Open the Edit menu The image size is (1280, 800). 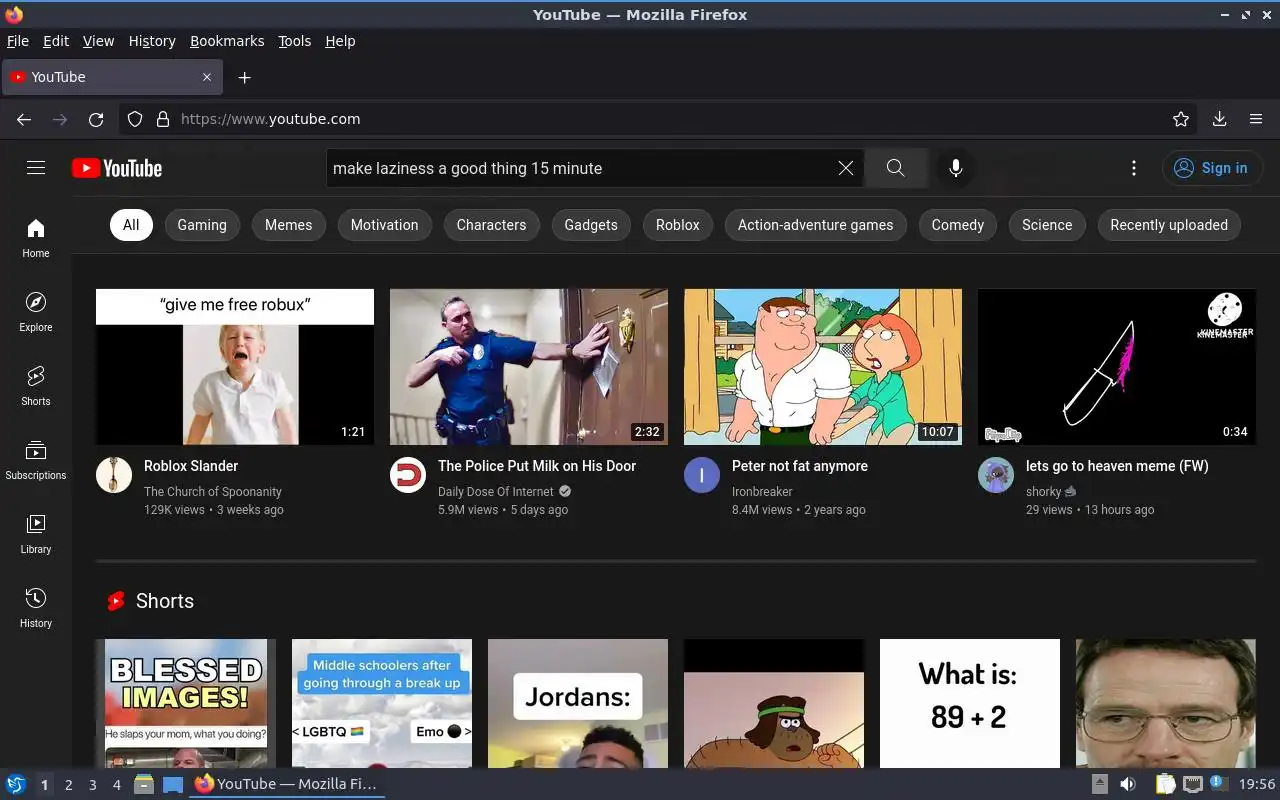(x=56, y=41)
